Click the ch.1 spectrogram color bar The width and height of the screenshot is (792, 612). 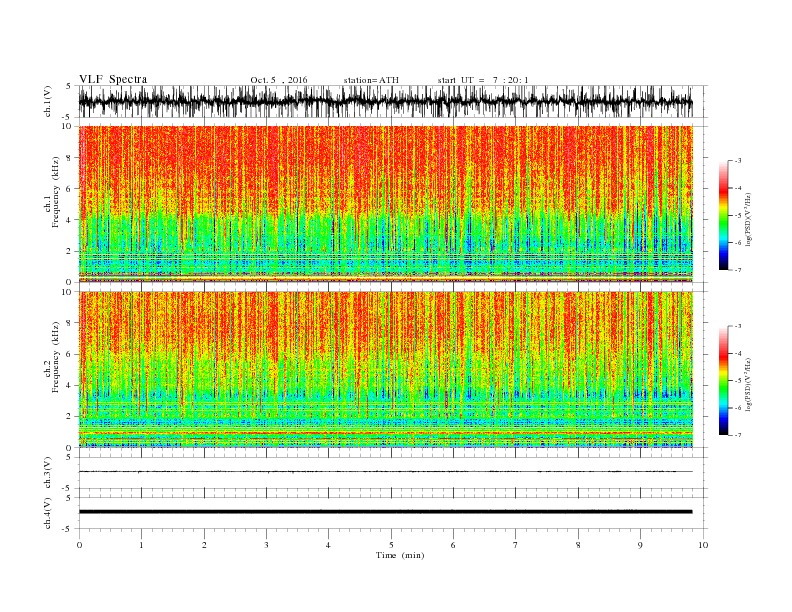tap(723, 215)
